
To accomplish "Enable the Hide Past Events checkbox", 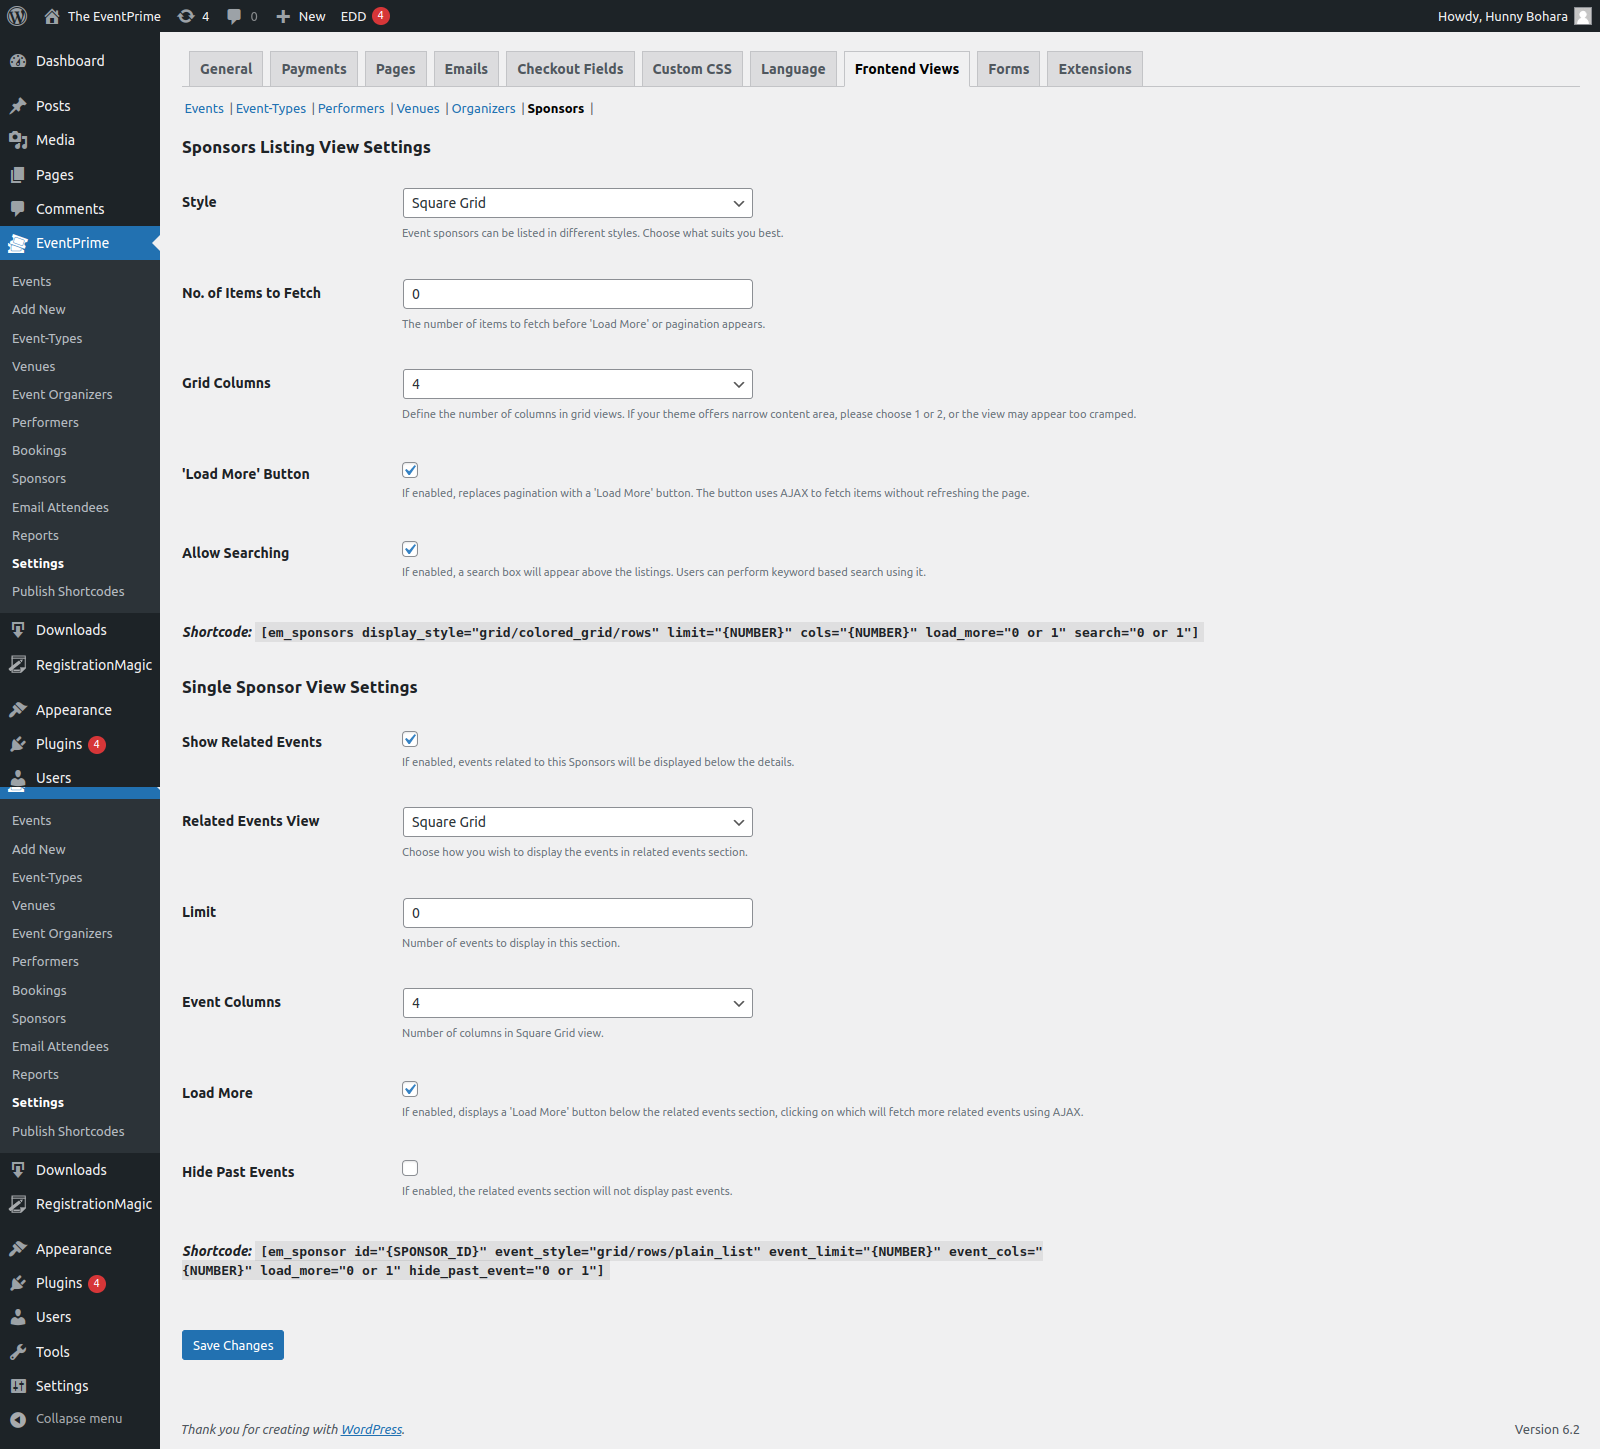I will coord(410,1168).
